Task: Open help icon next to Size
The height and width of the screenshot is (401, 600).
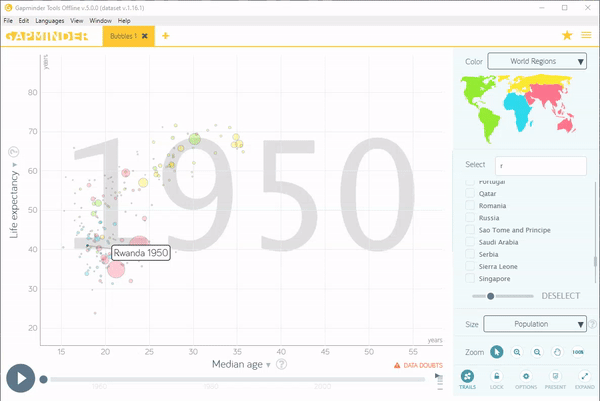Action: tap(592, 324)
